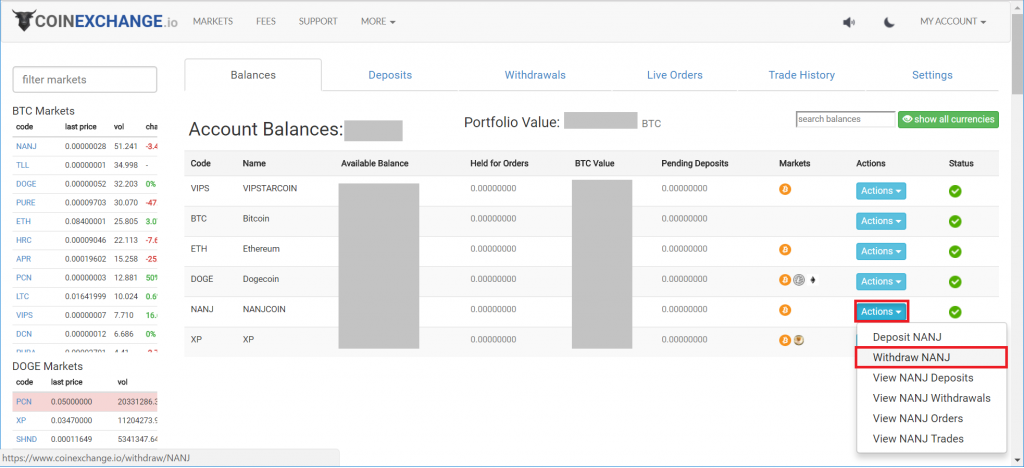Open NANJ in BTC Markets list
The width and height of the screenshot is (1024, 468).
[x=26, y=146]
